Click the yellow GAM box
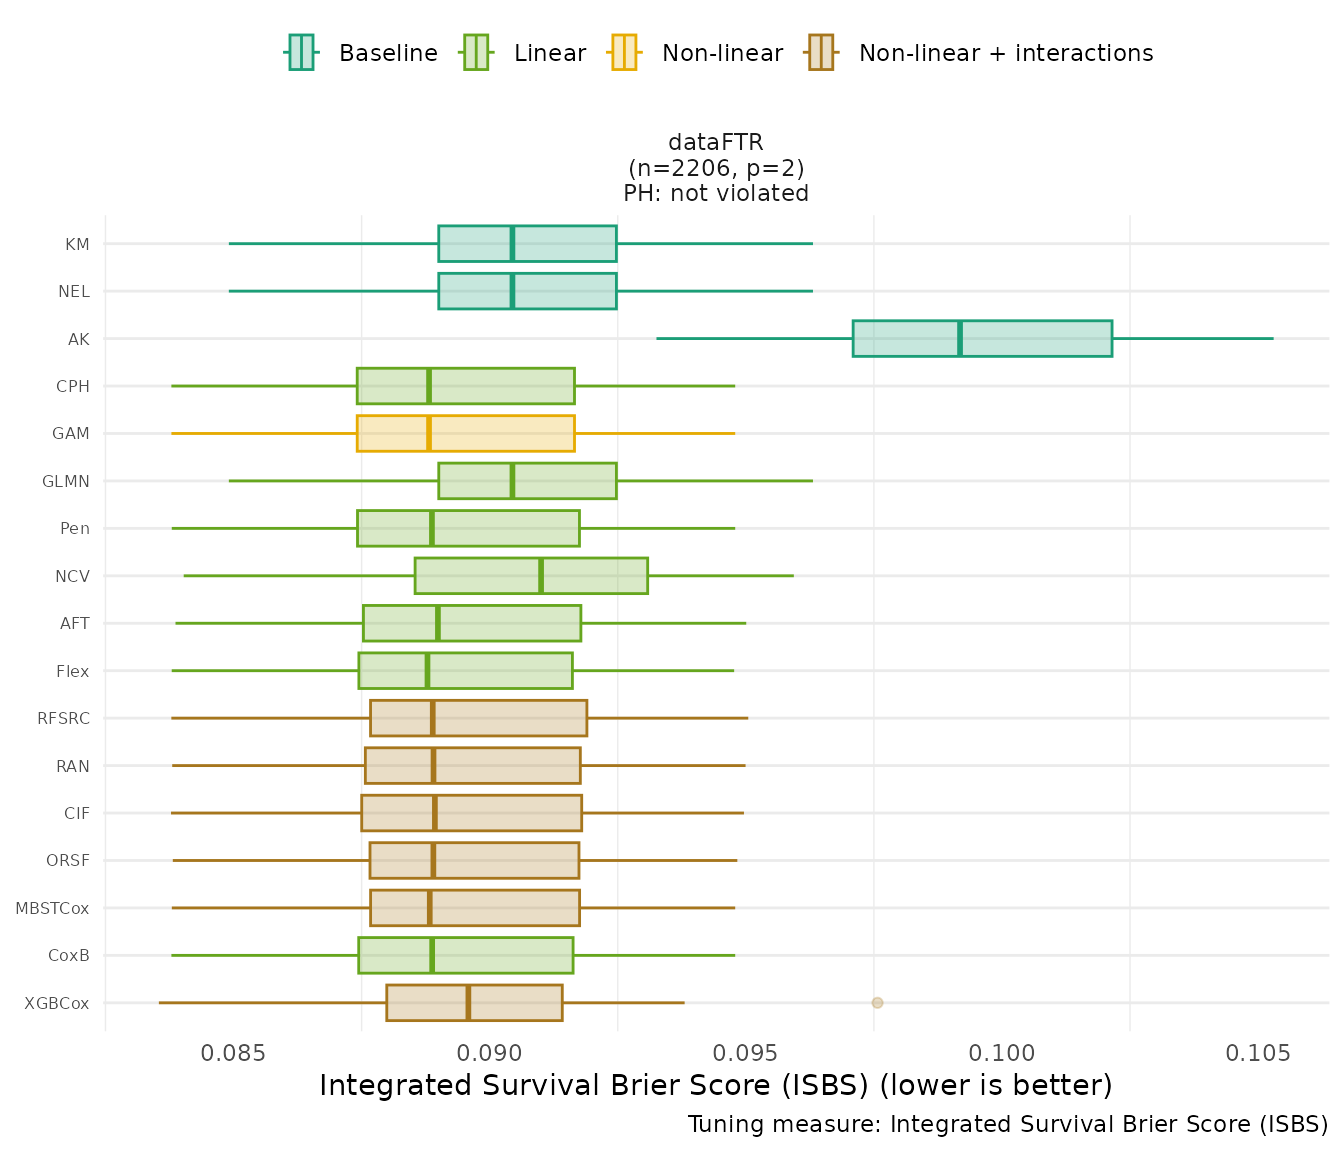The width and height of the screenshot is (1344, 1152). 466,433
